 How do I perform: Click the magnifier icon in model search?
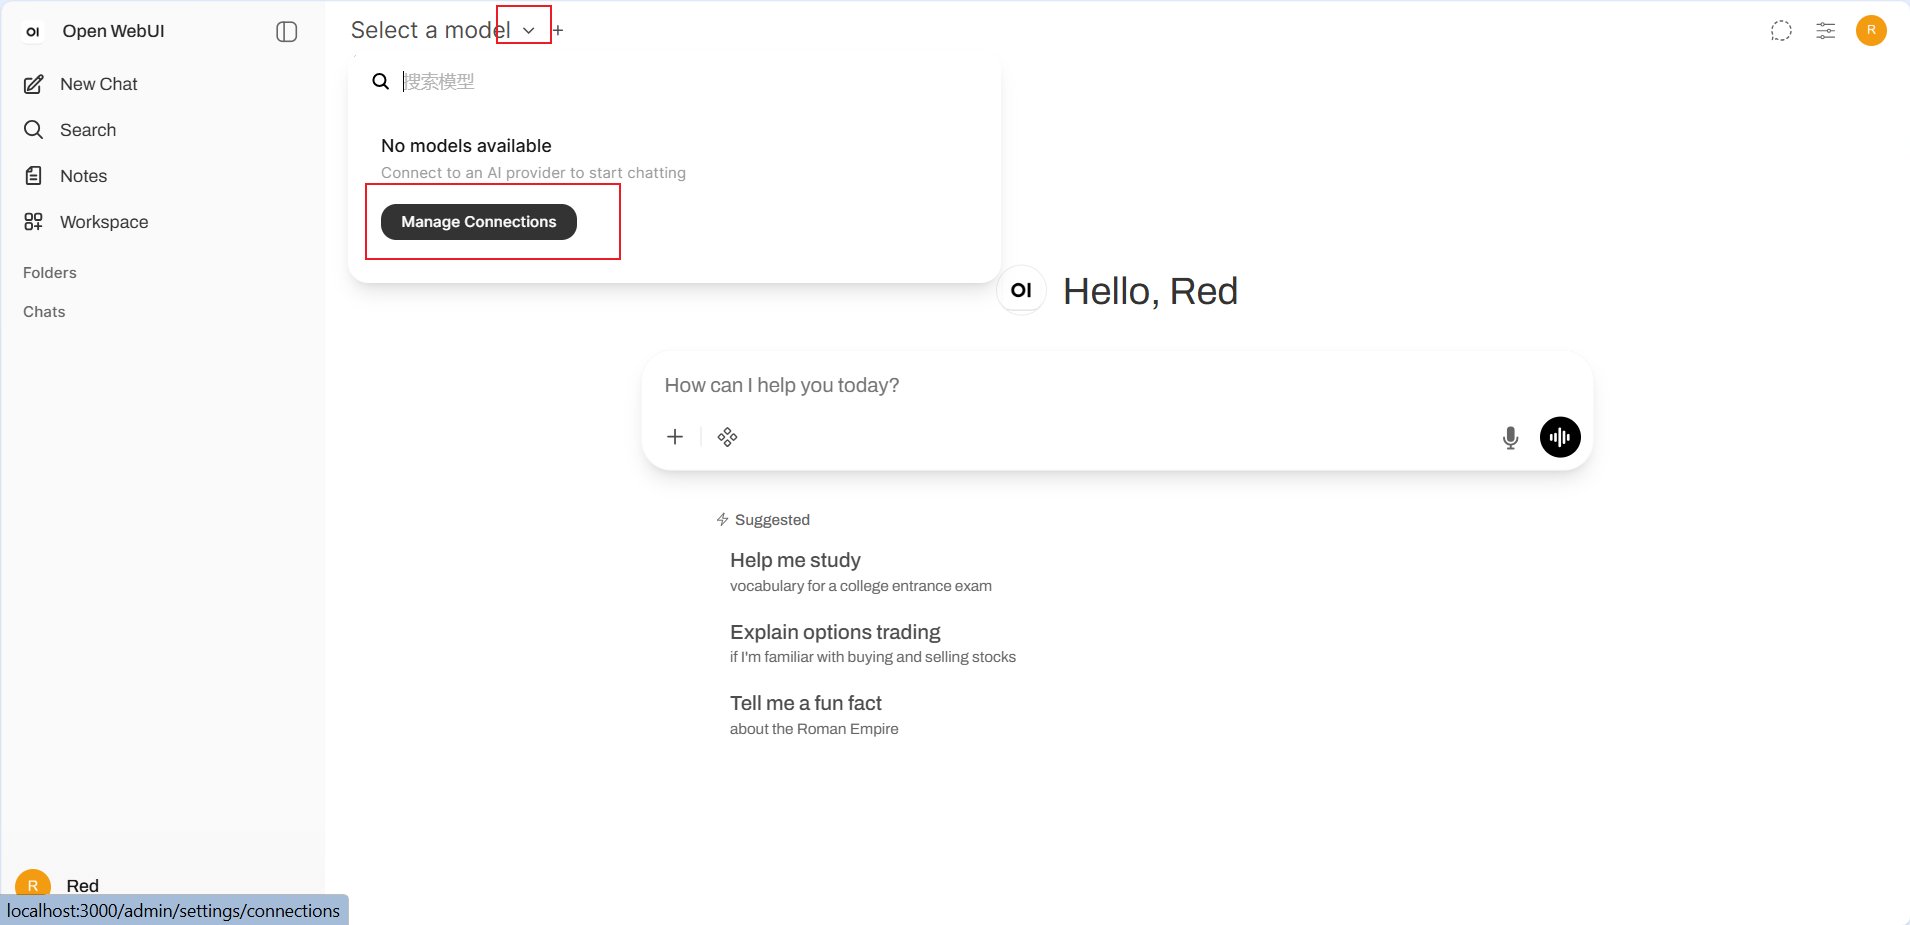point(380,81)
